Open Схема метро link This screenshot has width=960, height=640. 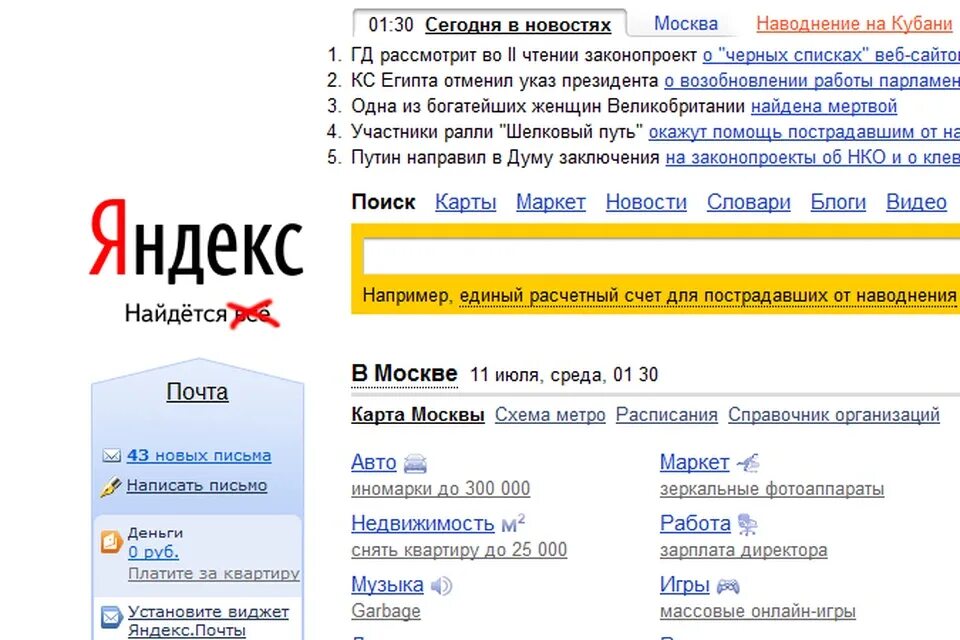coord(550,415)
